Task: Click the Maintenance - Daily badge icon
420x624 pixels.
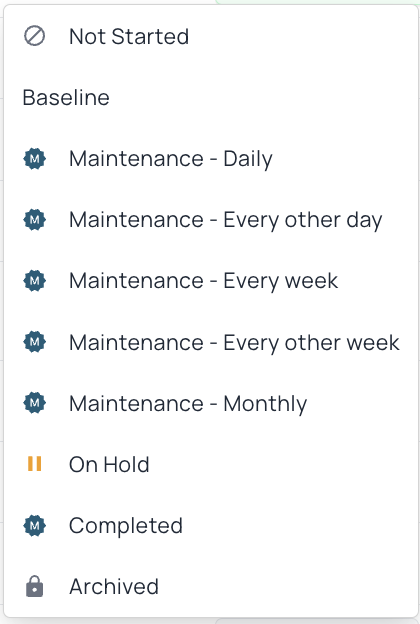Action: [35, 159]
